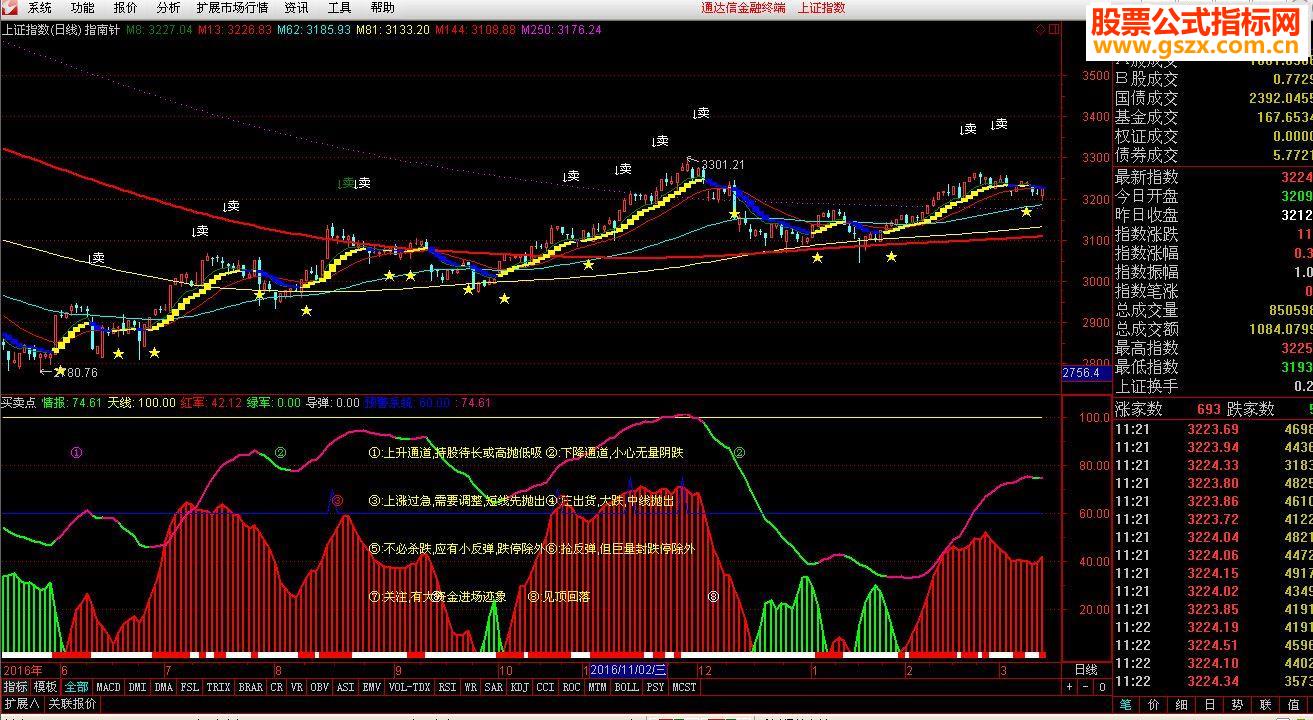The width and height of the screenshot is (1313, 720).
Task: Apply the DMI indicator
Action: [137, 688]
